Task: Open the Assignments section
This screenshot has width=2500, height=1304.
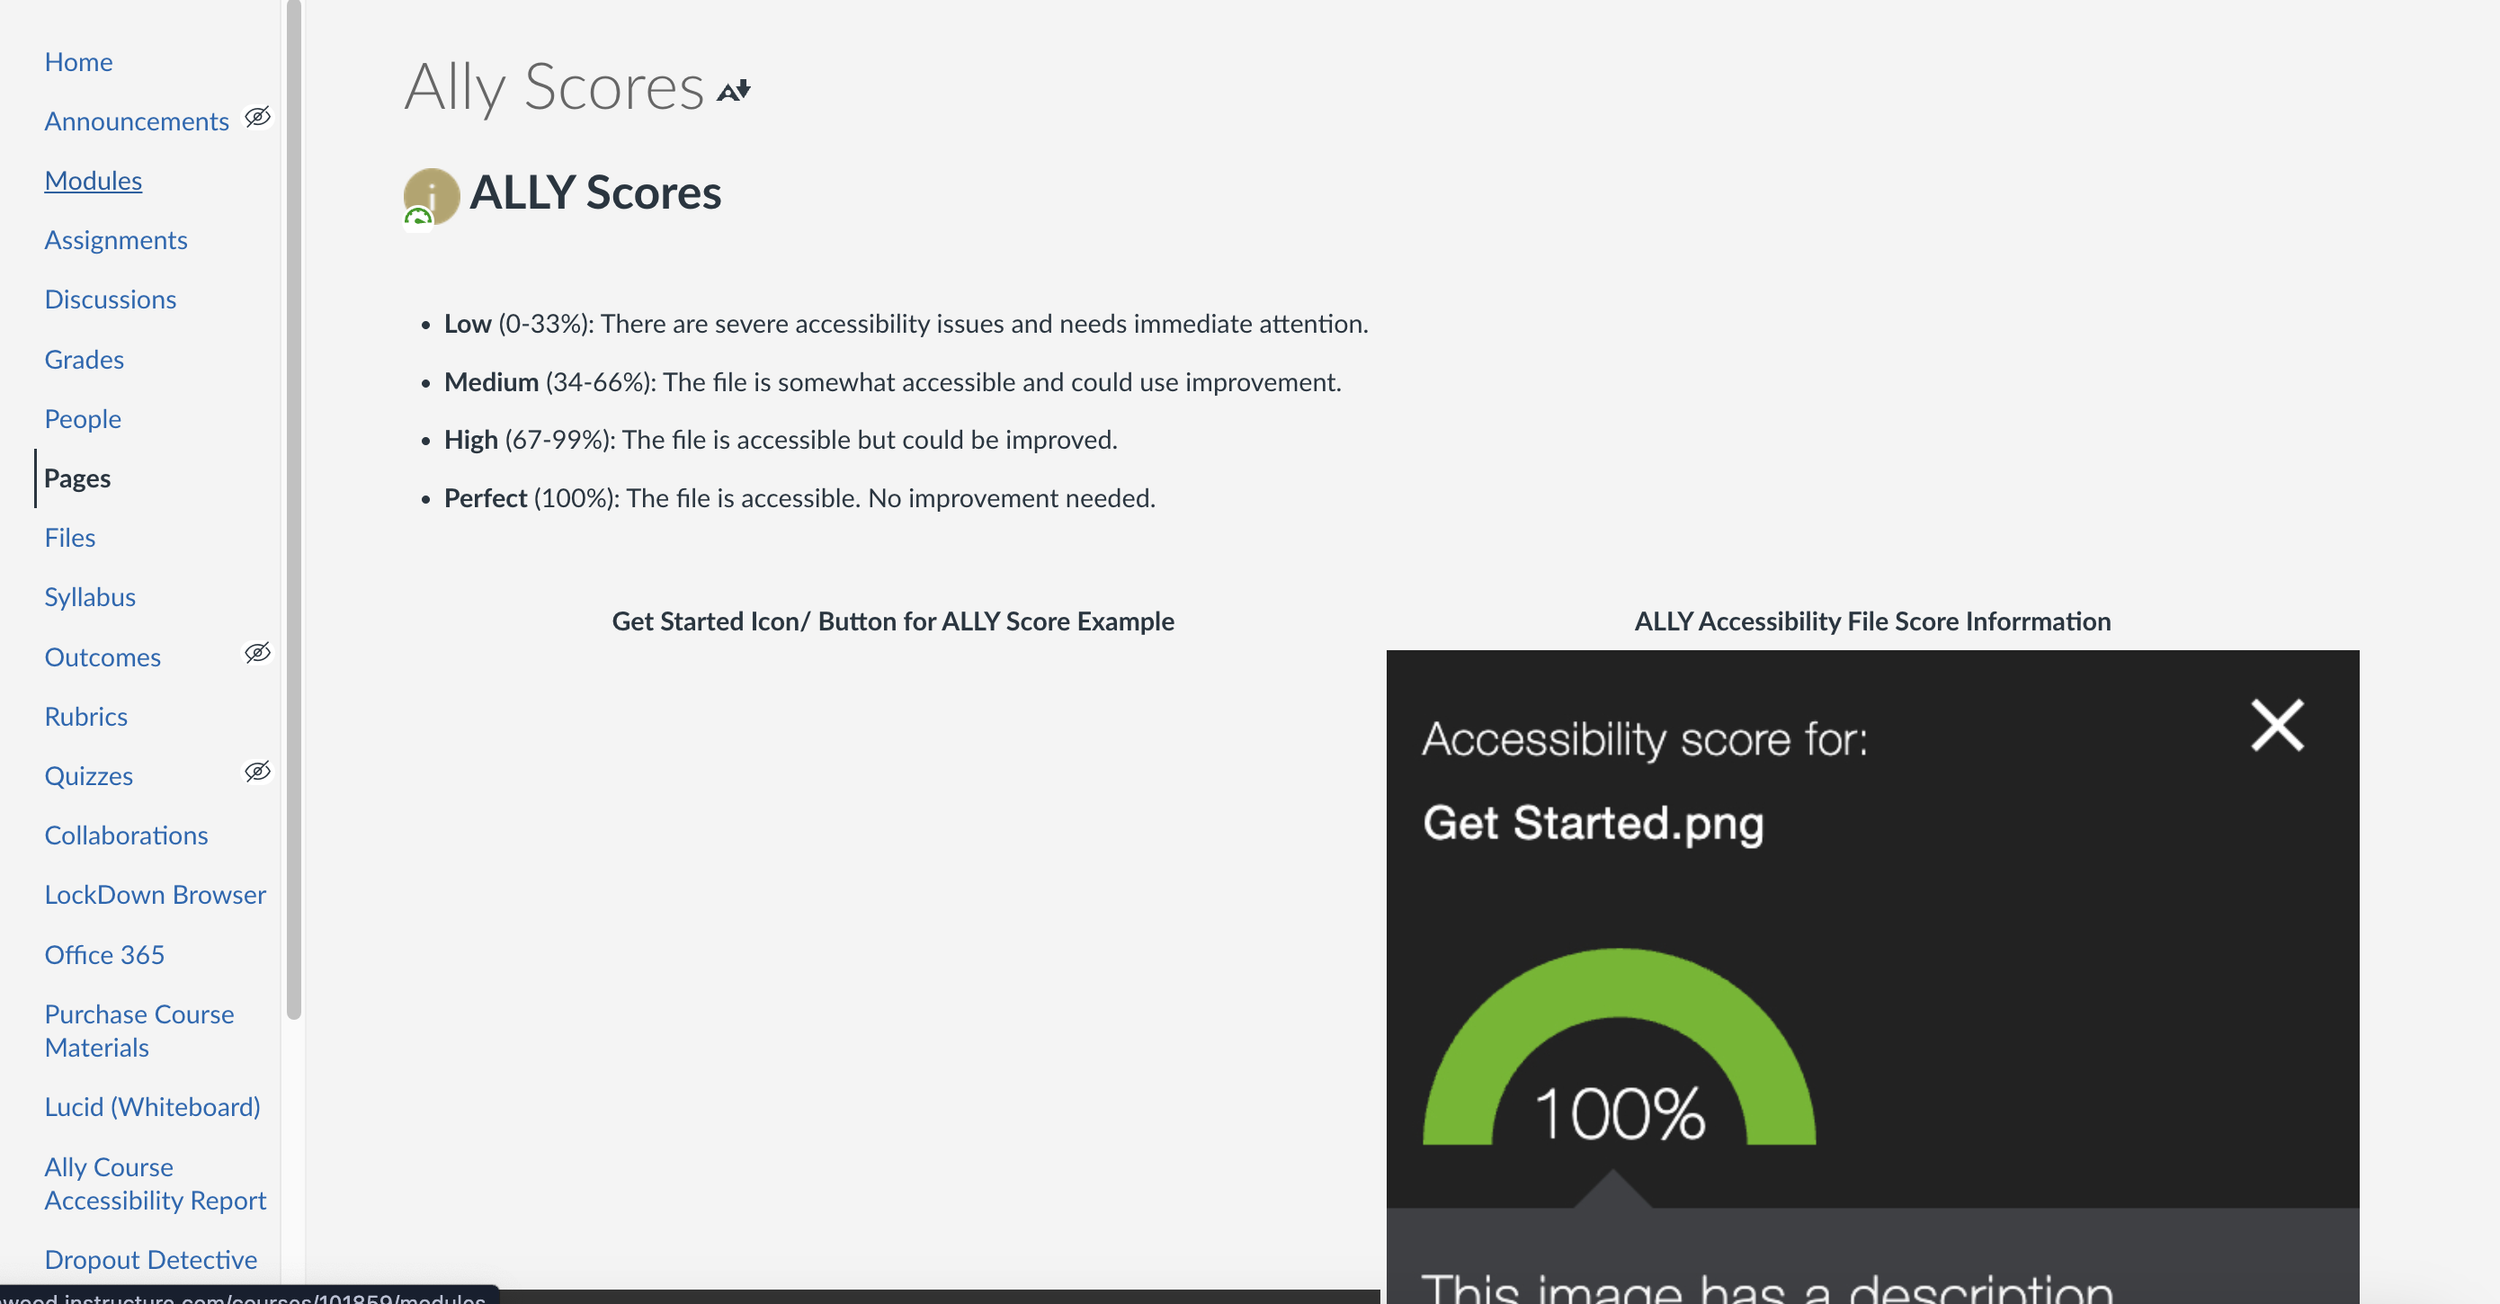Action: click(x=116, y=240)
